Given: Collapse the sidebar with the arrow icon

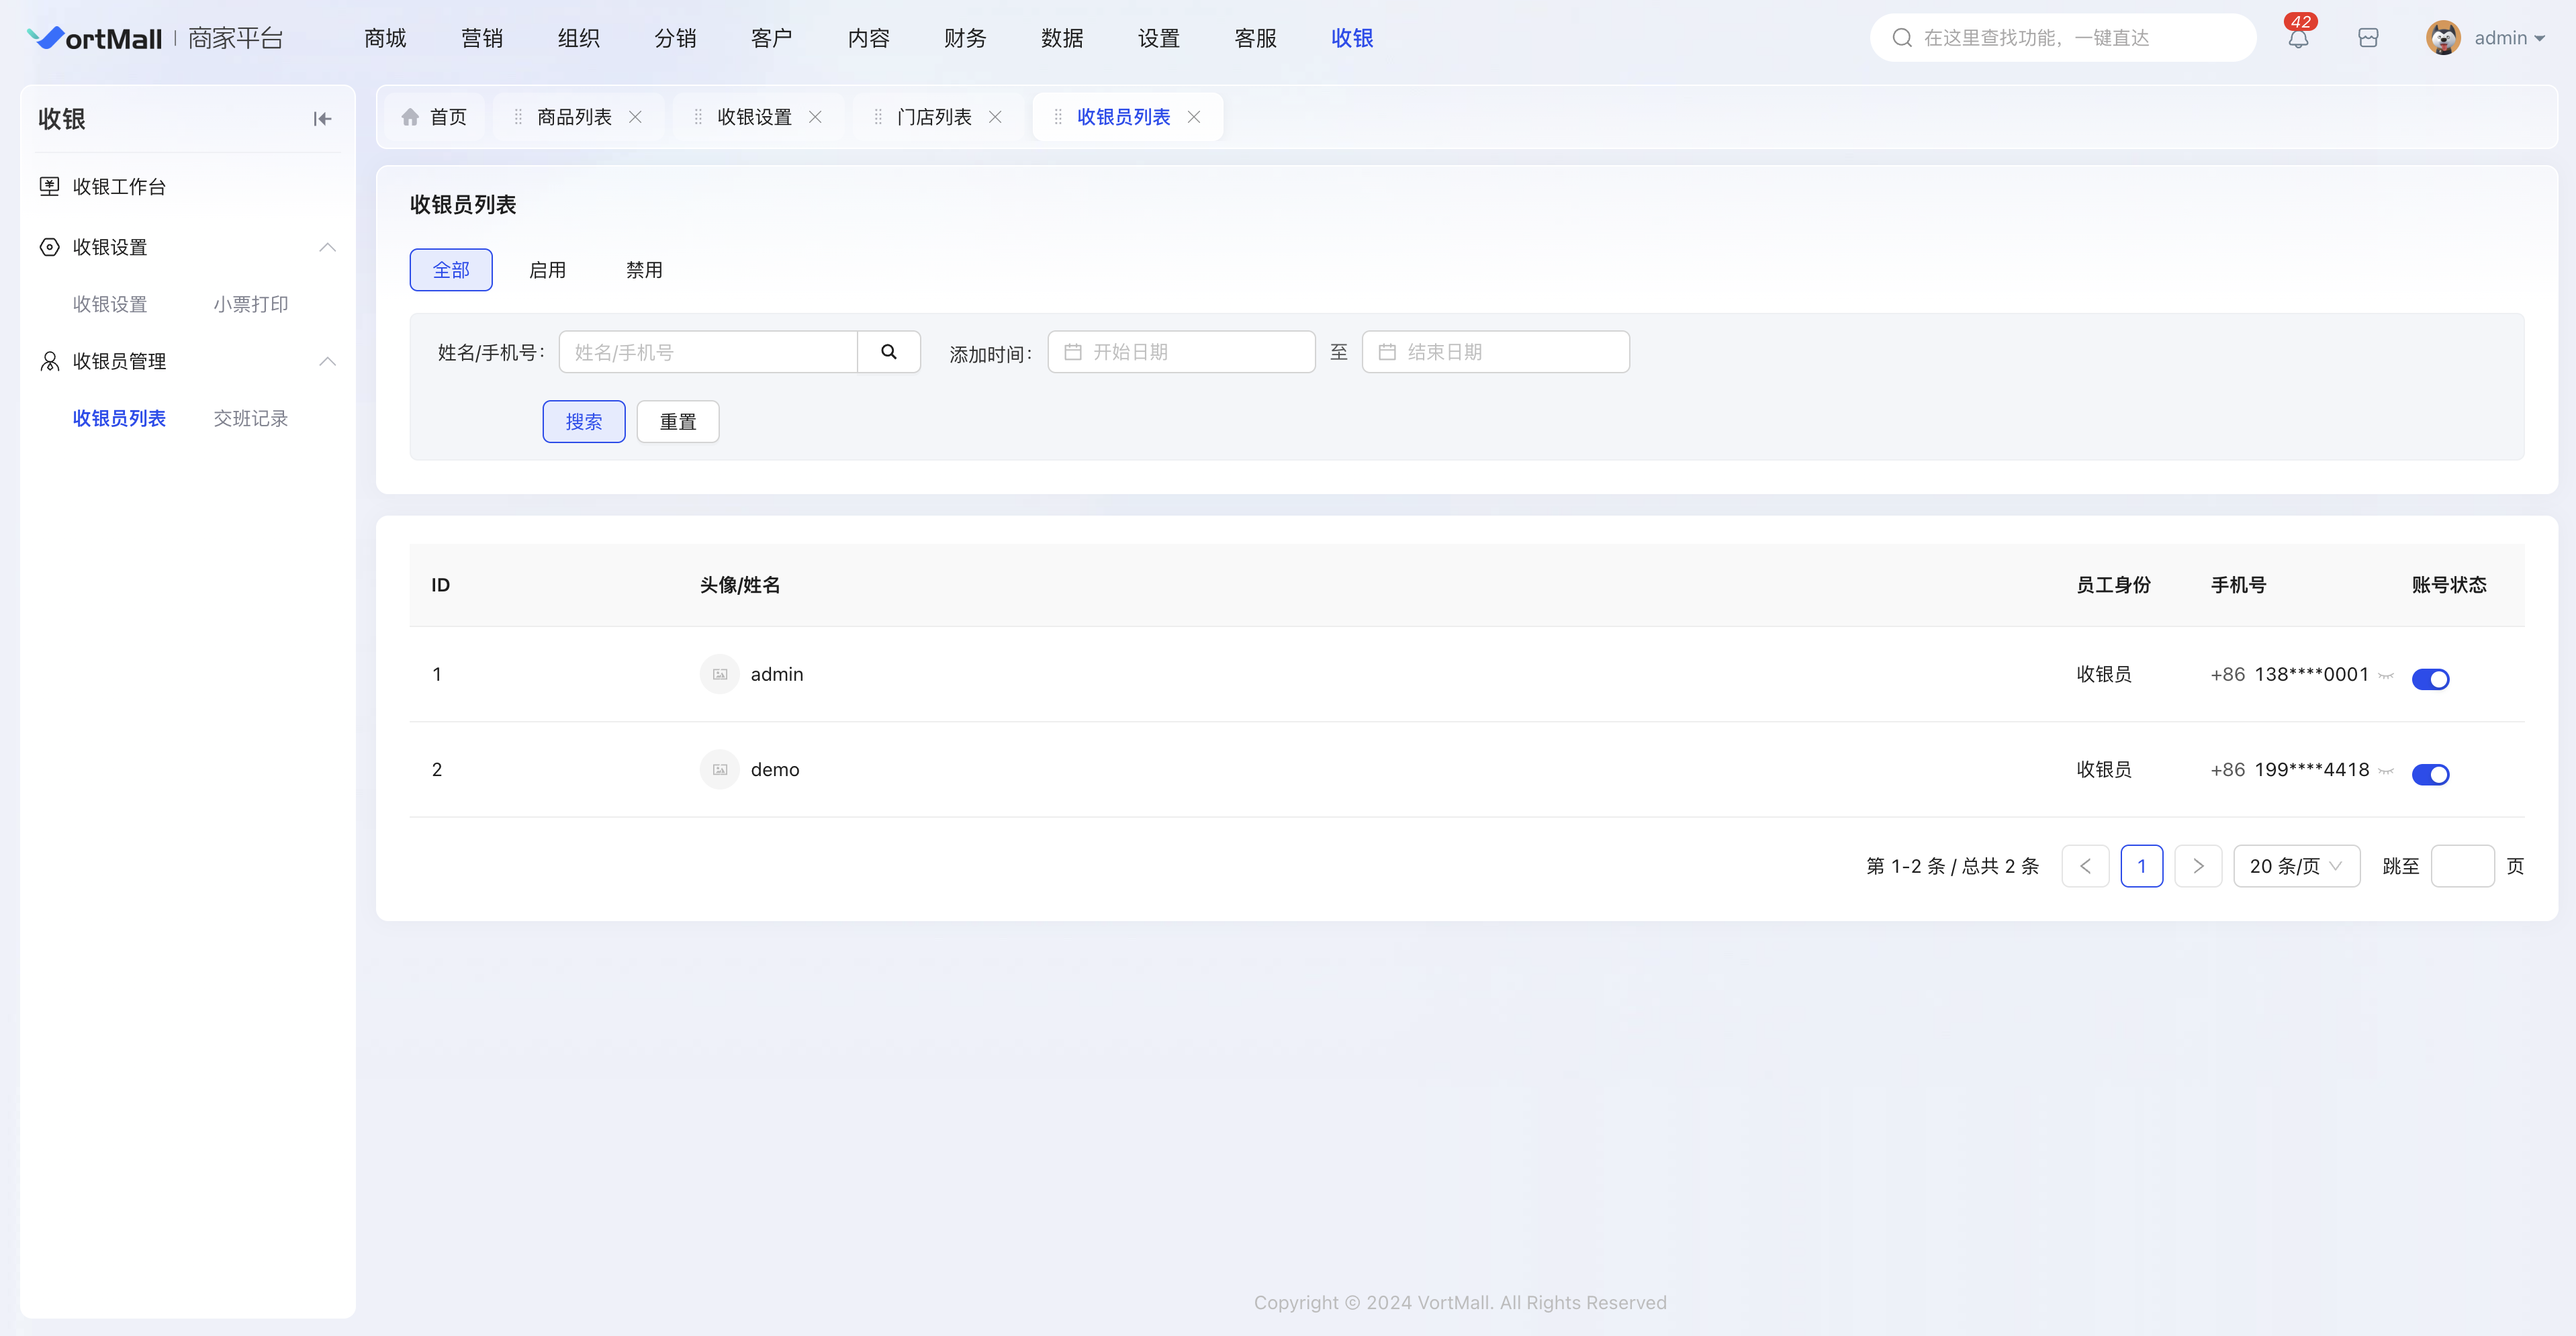Looking at the screenshot, I should 322,119.
